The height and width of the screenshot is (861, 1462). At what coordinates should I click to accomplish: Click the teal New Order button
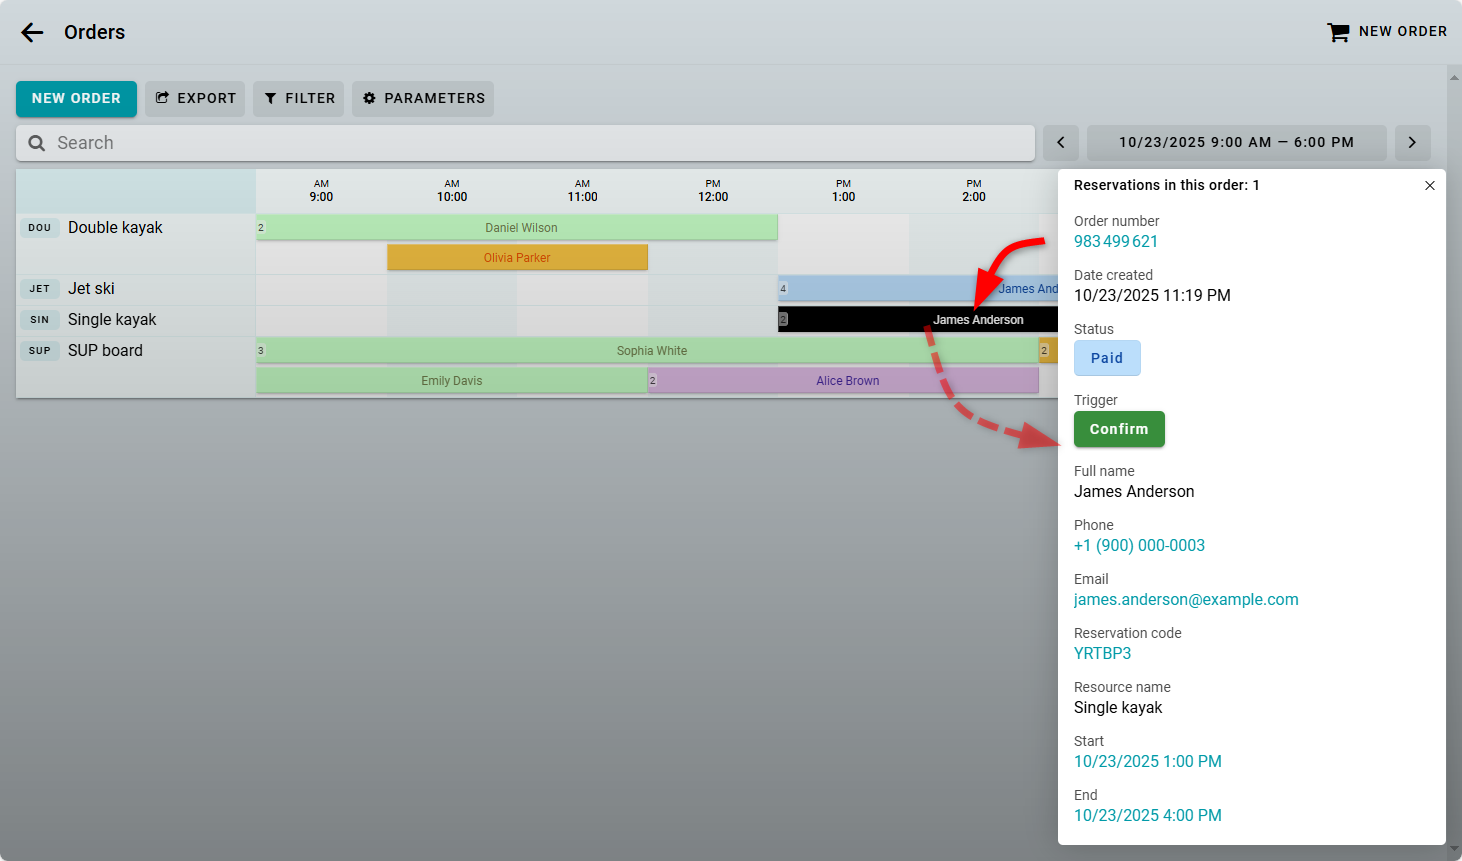point(76,99)
